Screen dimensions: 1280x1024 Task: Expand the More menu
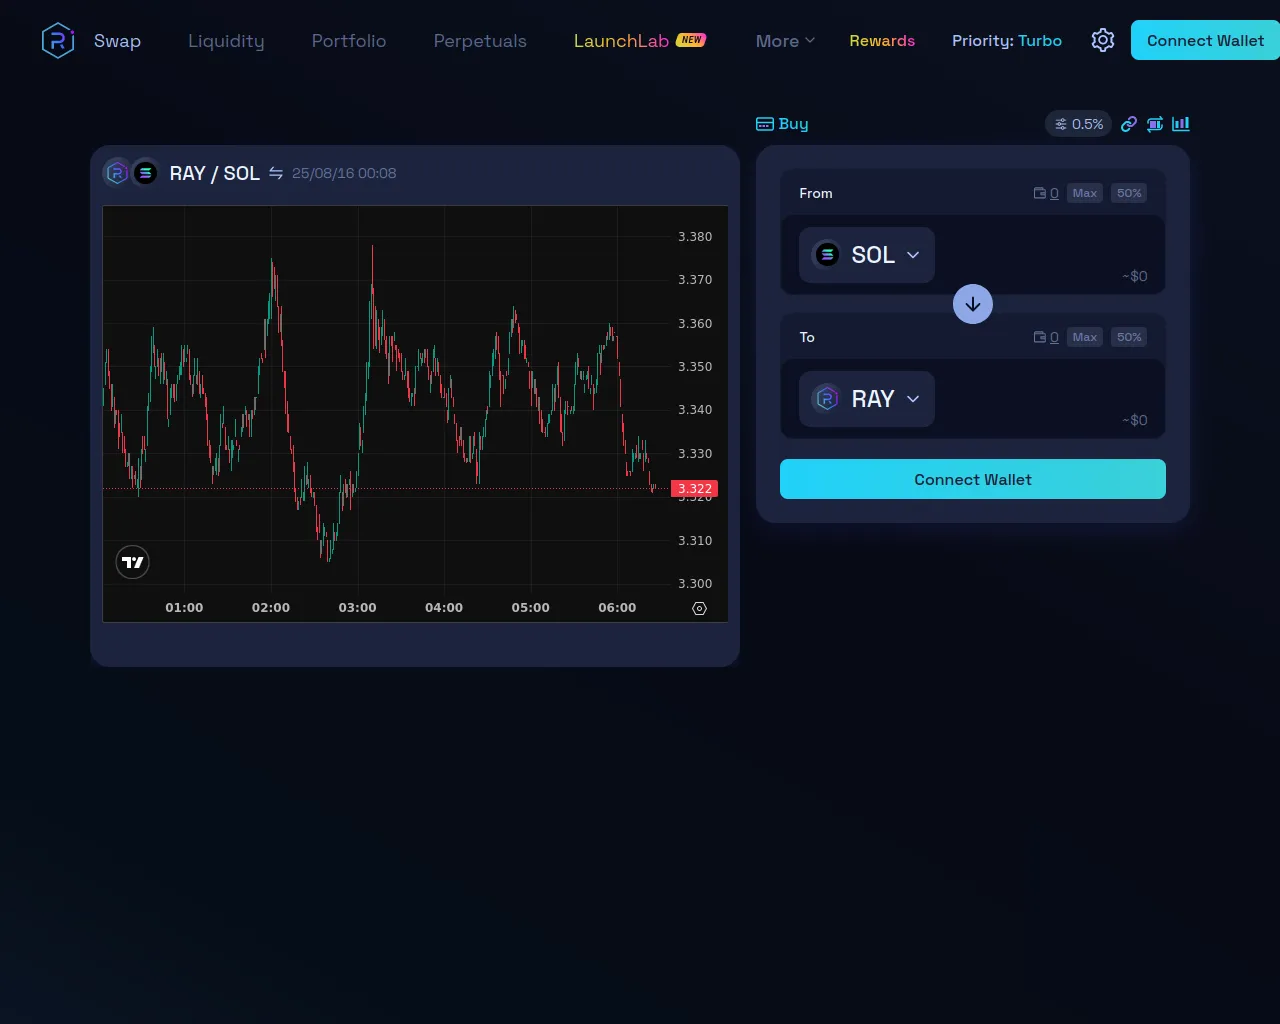point(785,41)
